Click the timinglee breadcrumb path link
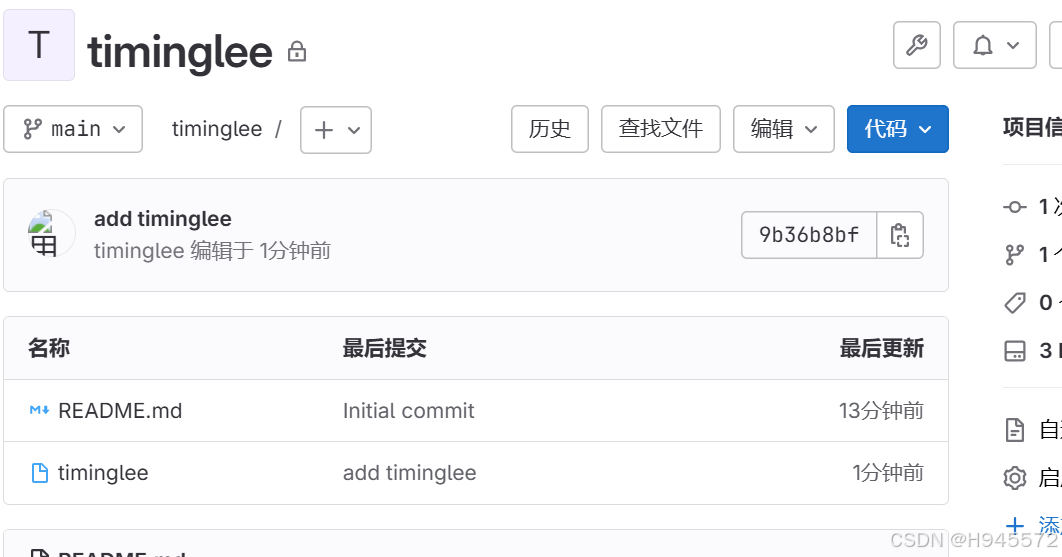1062x557 pixels. (x=217, y=129)
